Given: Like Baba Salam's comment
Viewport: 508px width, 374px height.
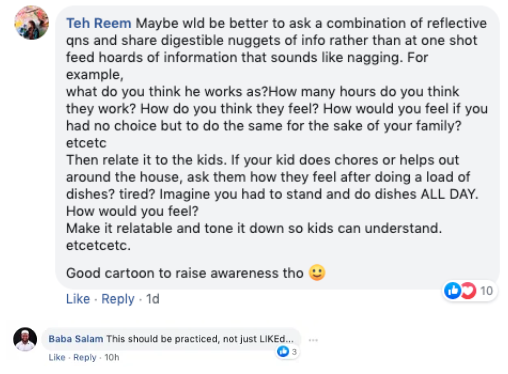Looking at the screenshot, I should click(x=57, y=357).
